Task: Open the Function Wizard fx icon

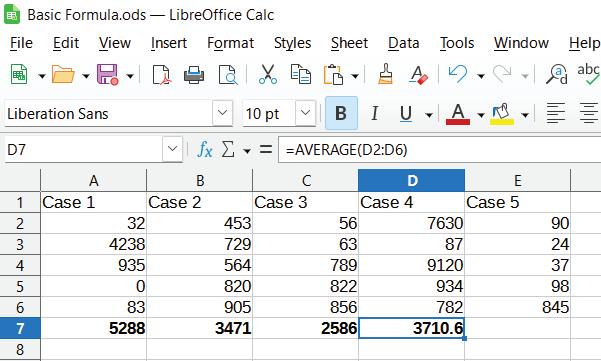Action: click(205, 149)
